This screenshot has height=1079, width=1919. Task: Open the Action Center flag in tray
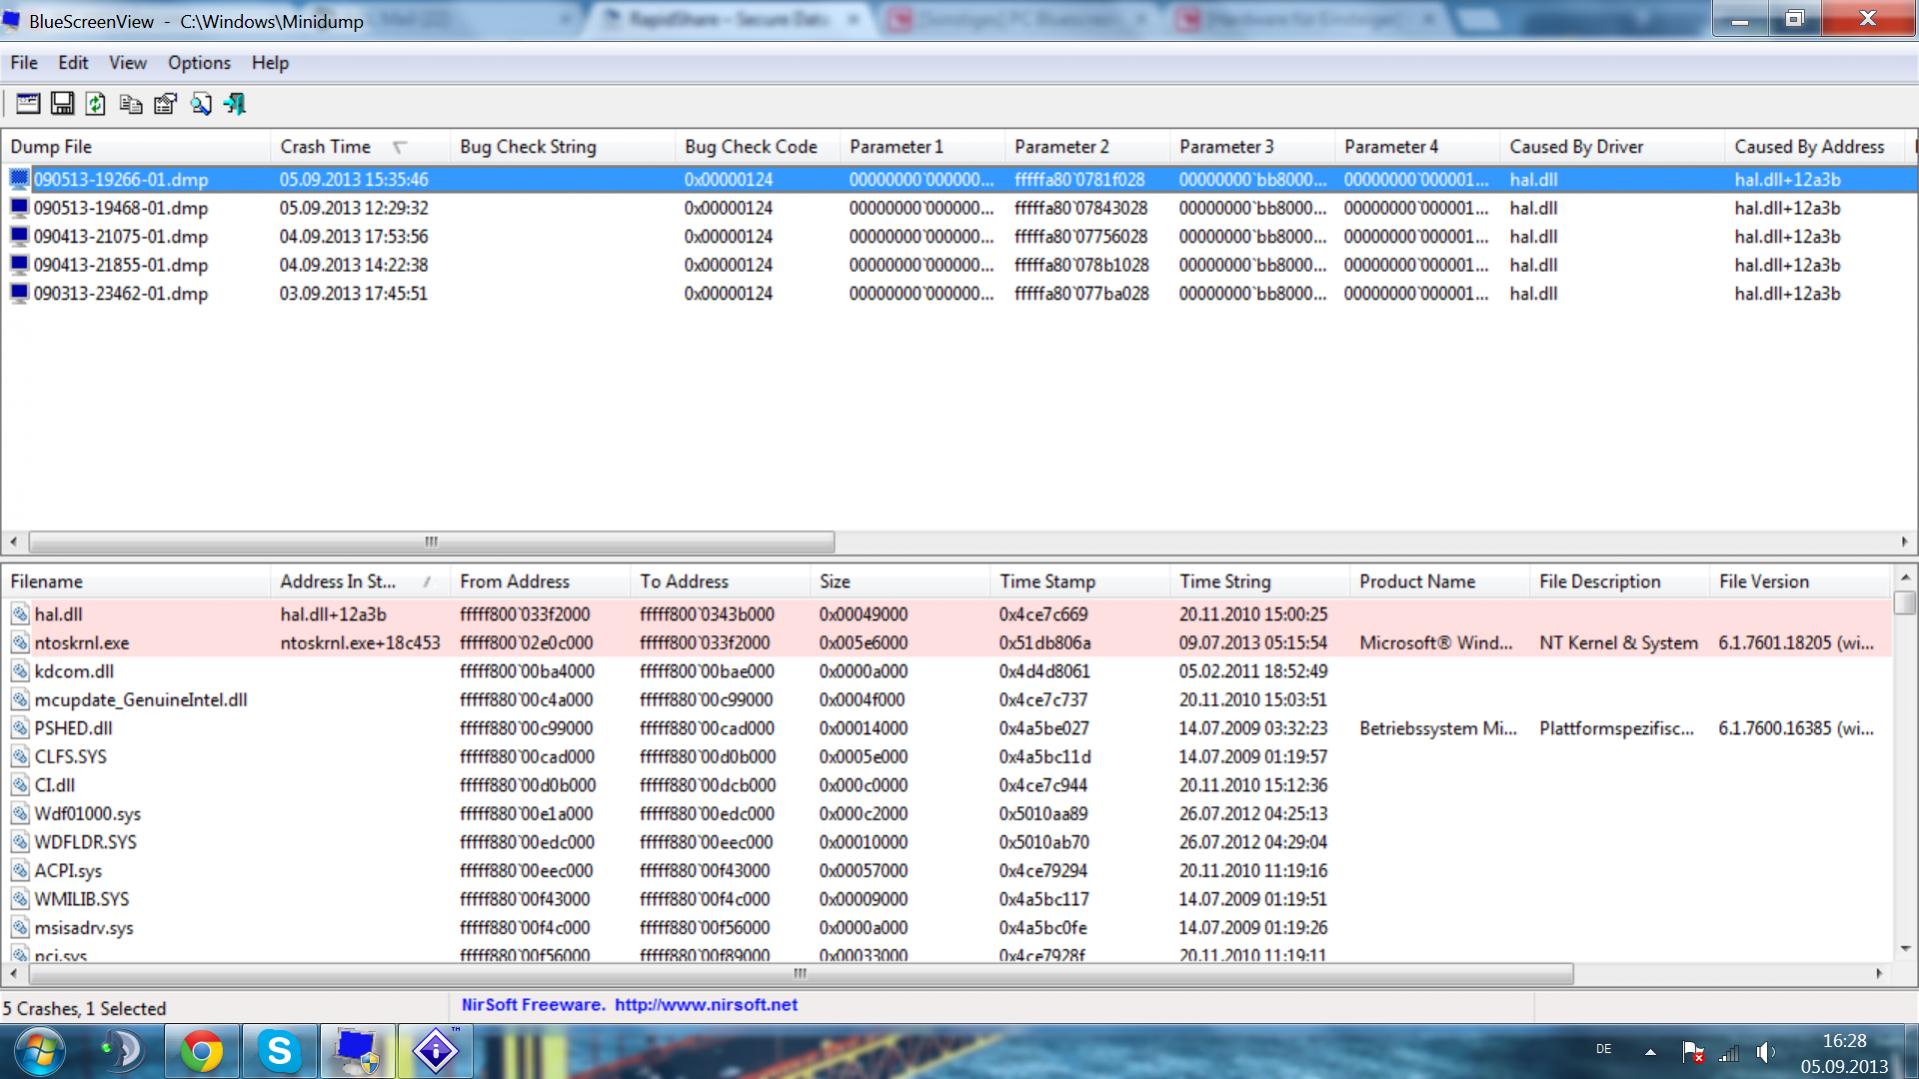[1693, 1052]
